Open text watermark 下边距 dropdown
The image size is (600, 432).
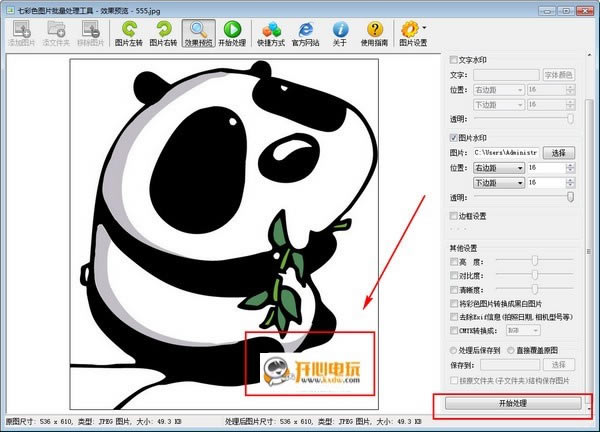[499, 105]
